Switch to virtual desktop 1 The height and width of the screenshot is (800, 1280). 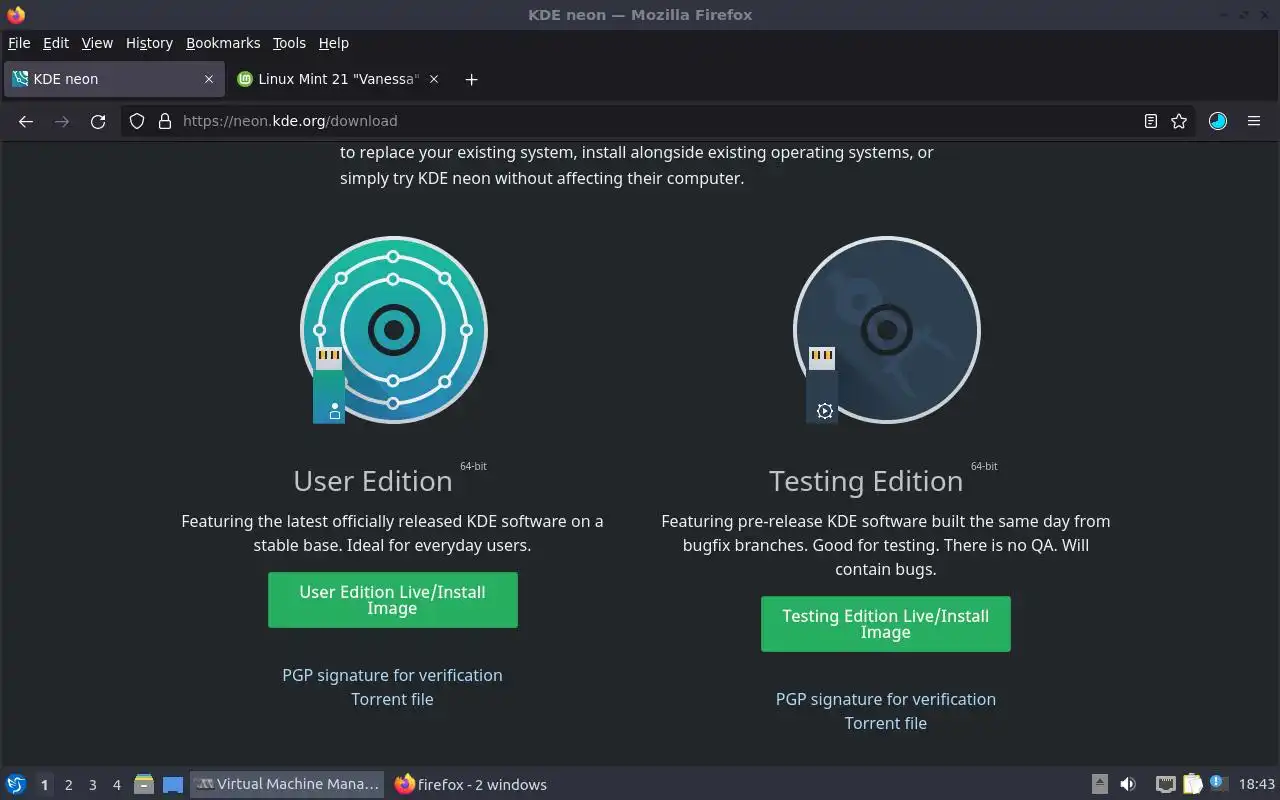pyautogui.click(x=44, y=785)
